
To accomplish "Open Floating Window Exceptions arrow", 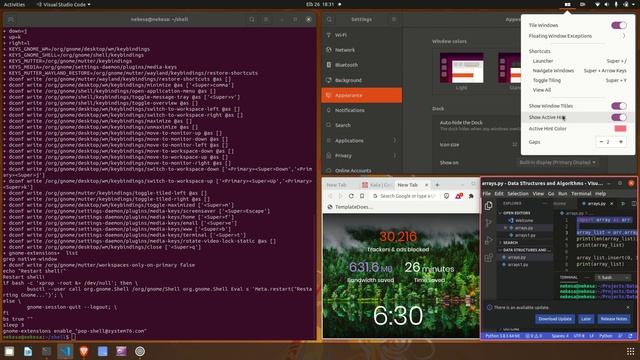I will 624,36.
